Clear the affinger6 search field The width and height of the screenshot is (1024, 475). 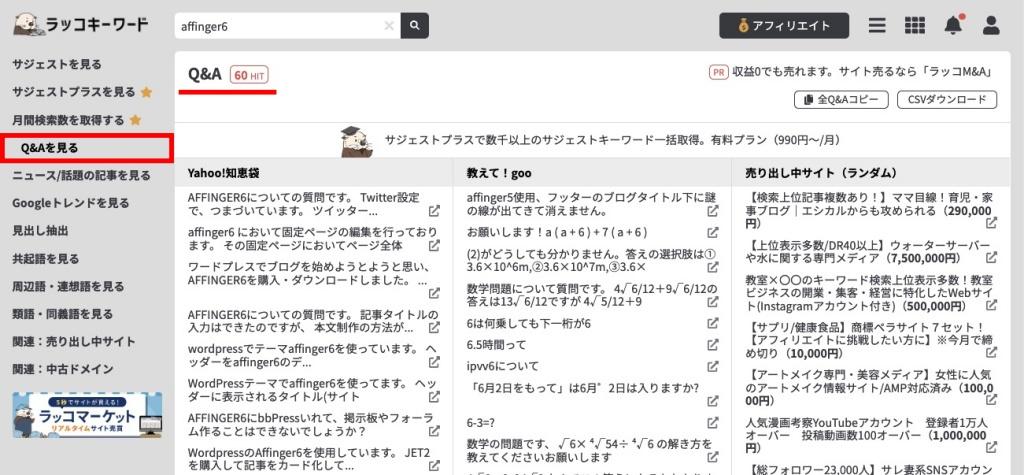(x=389, y=26)
